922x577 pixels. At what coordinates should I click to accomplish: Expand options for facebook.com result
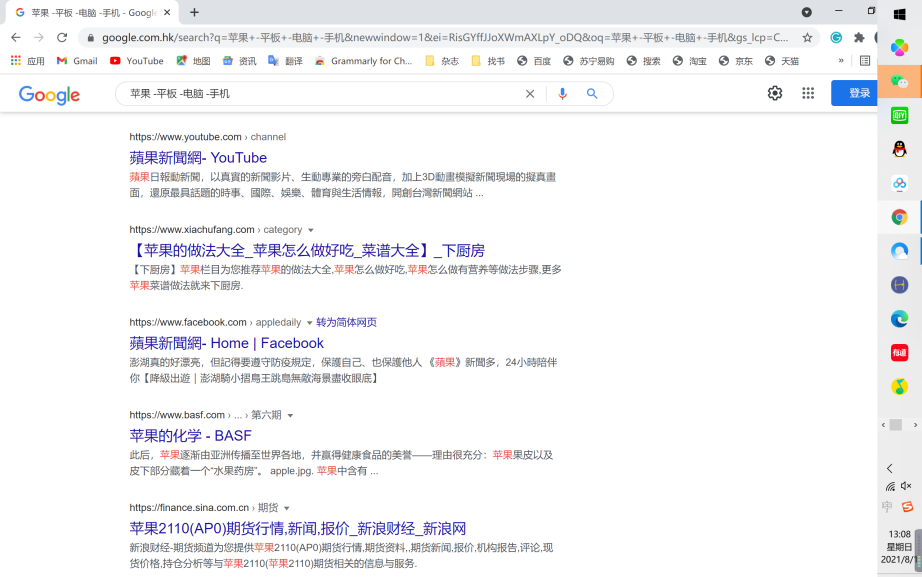[309, 323]
